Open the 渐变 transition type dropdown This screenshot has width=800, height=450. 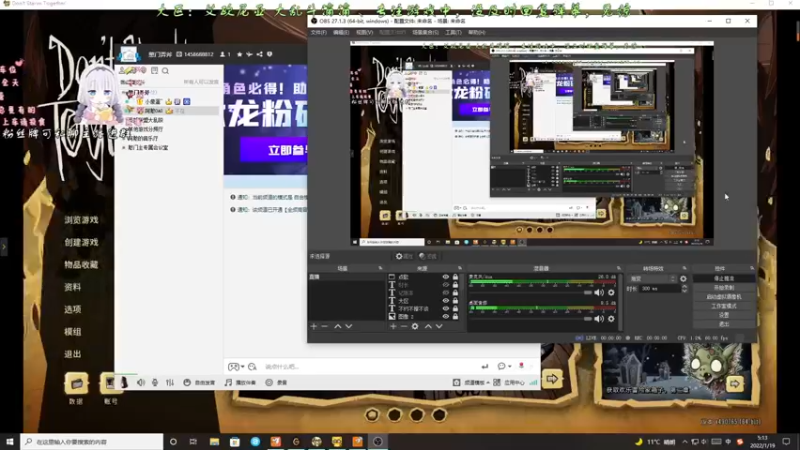coord(653,279)
